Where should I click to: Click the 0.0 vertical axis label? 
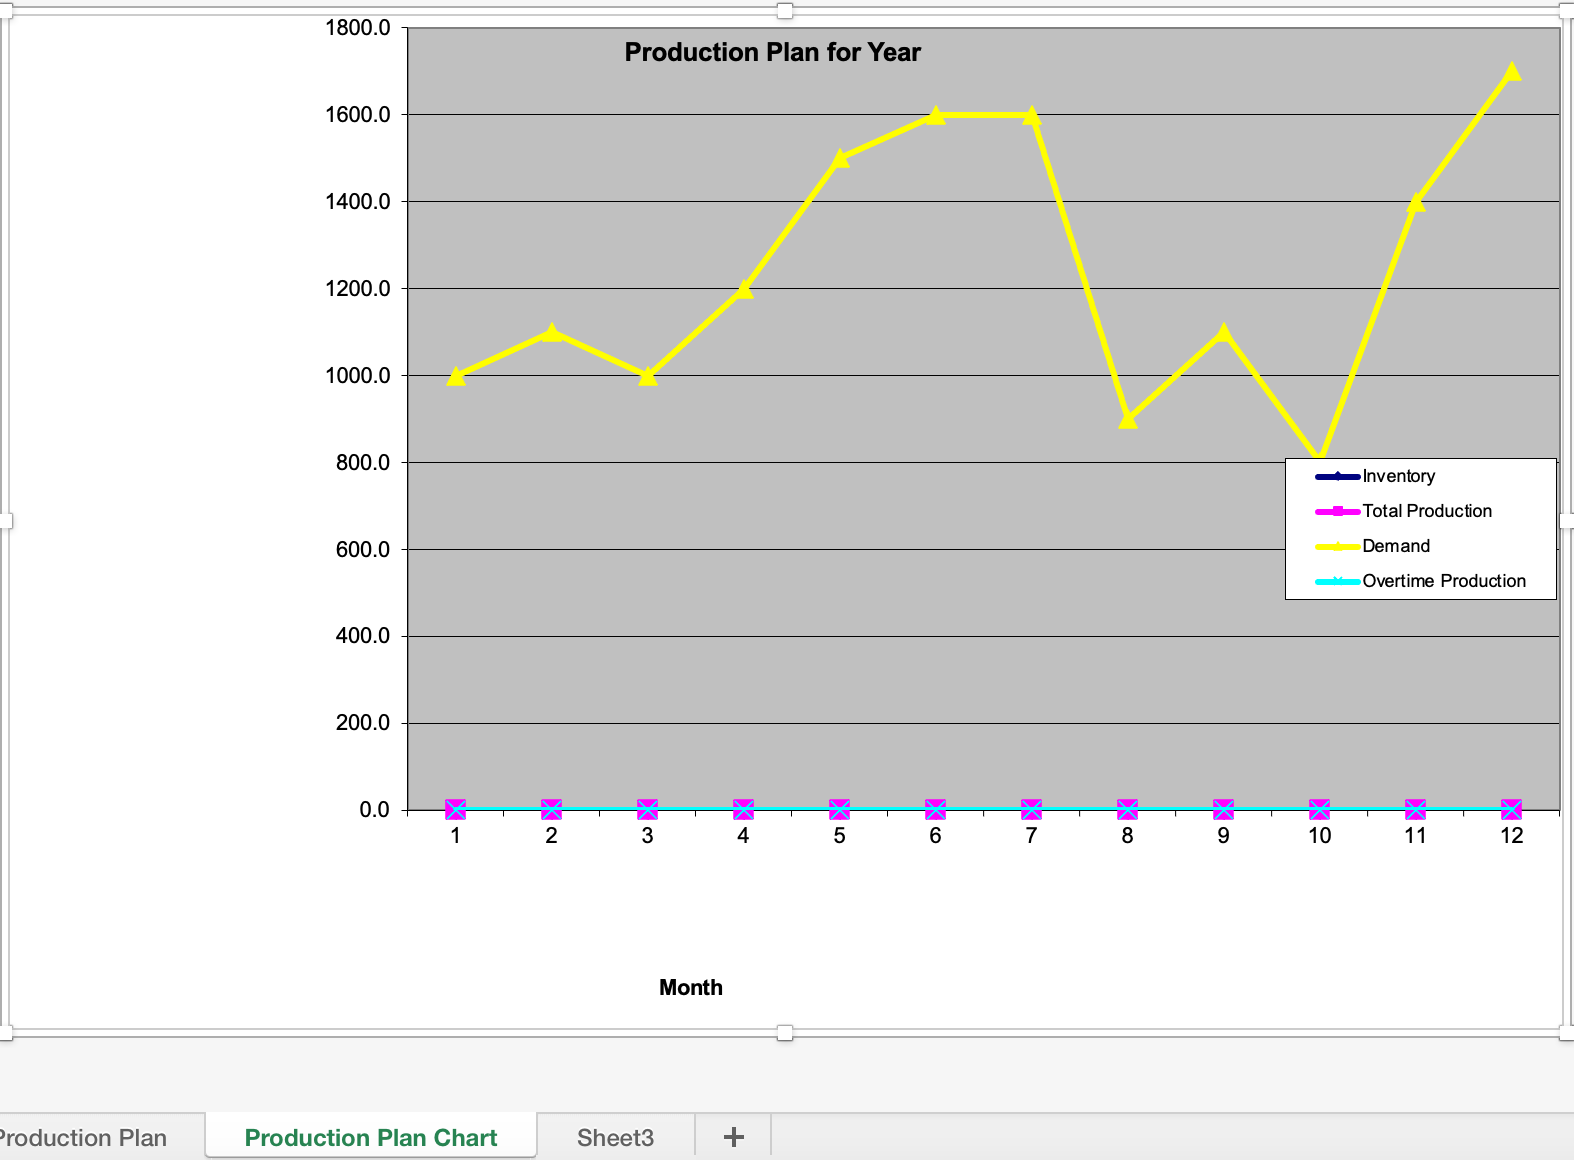coord(374,810)
